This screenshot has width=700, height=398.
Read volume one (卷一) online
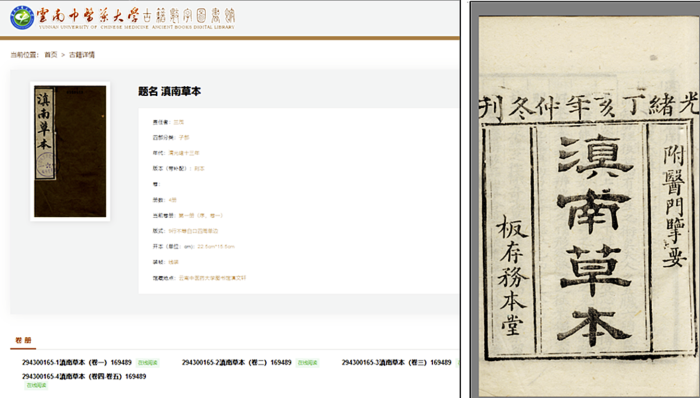pos(147,363)
